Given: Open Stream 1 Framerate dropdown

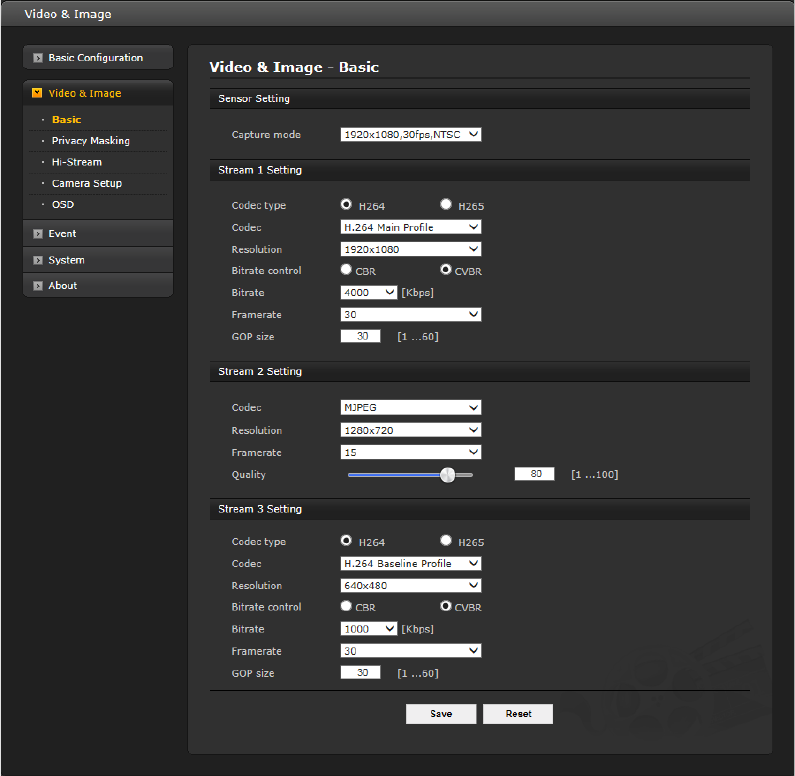Looking at the screenshot, I should click(411, 314).
